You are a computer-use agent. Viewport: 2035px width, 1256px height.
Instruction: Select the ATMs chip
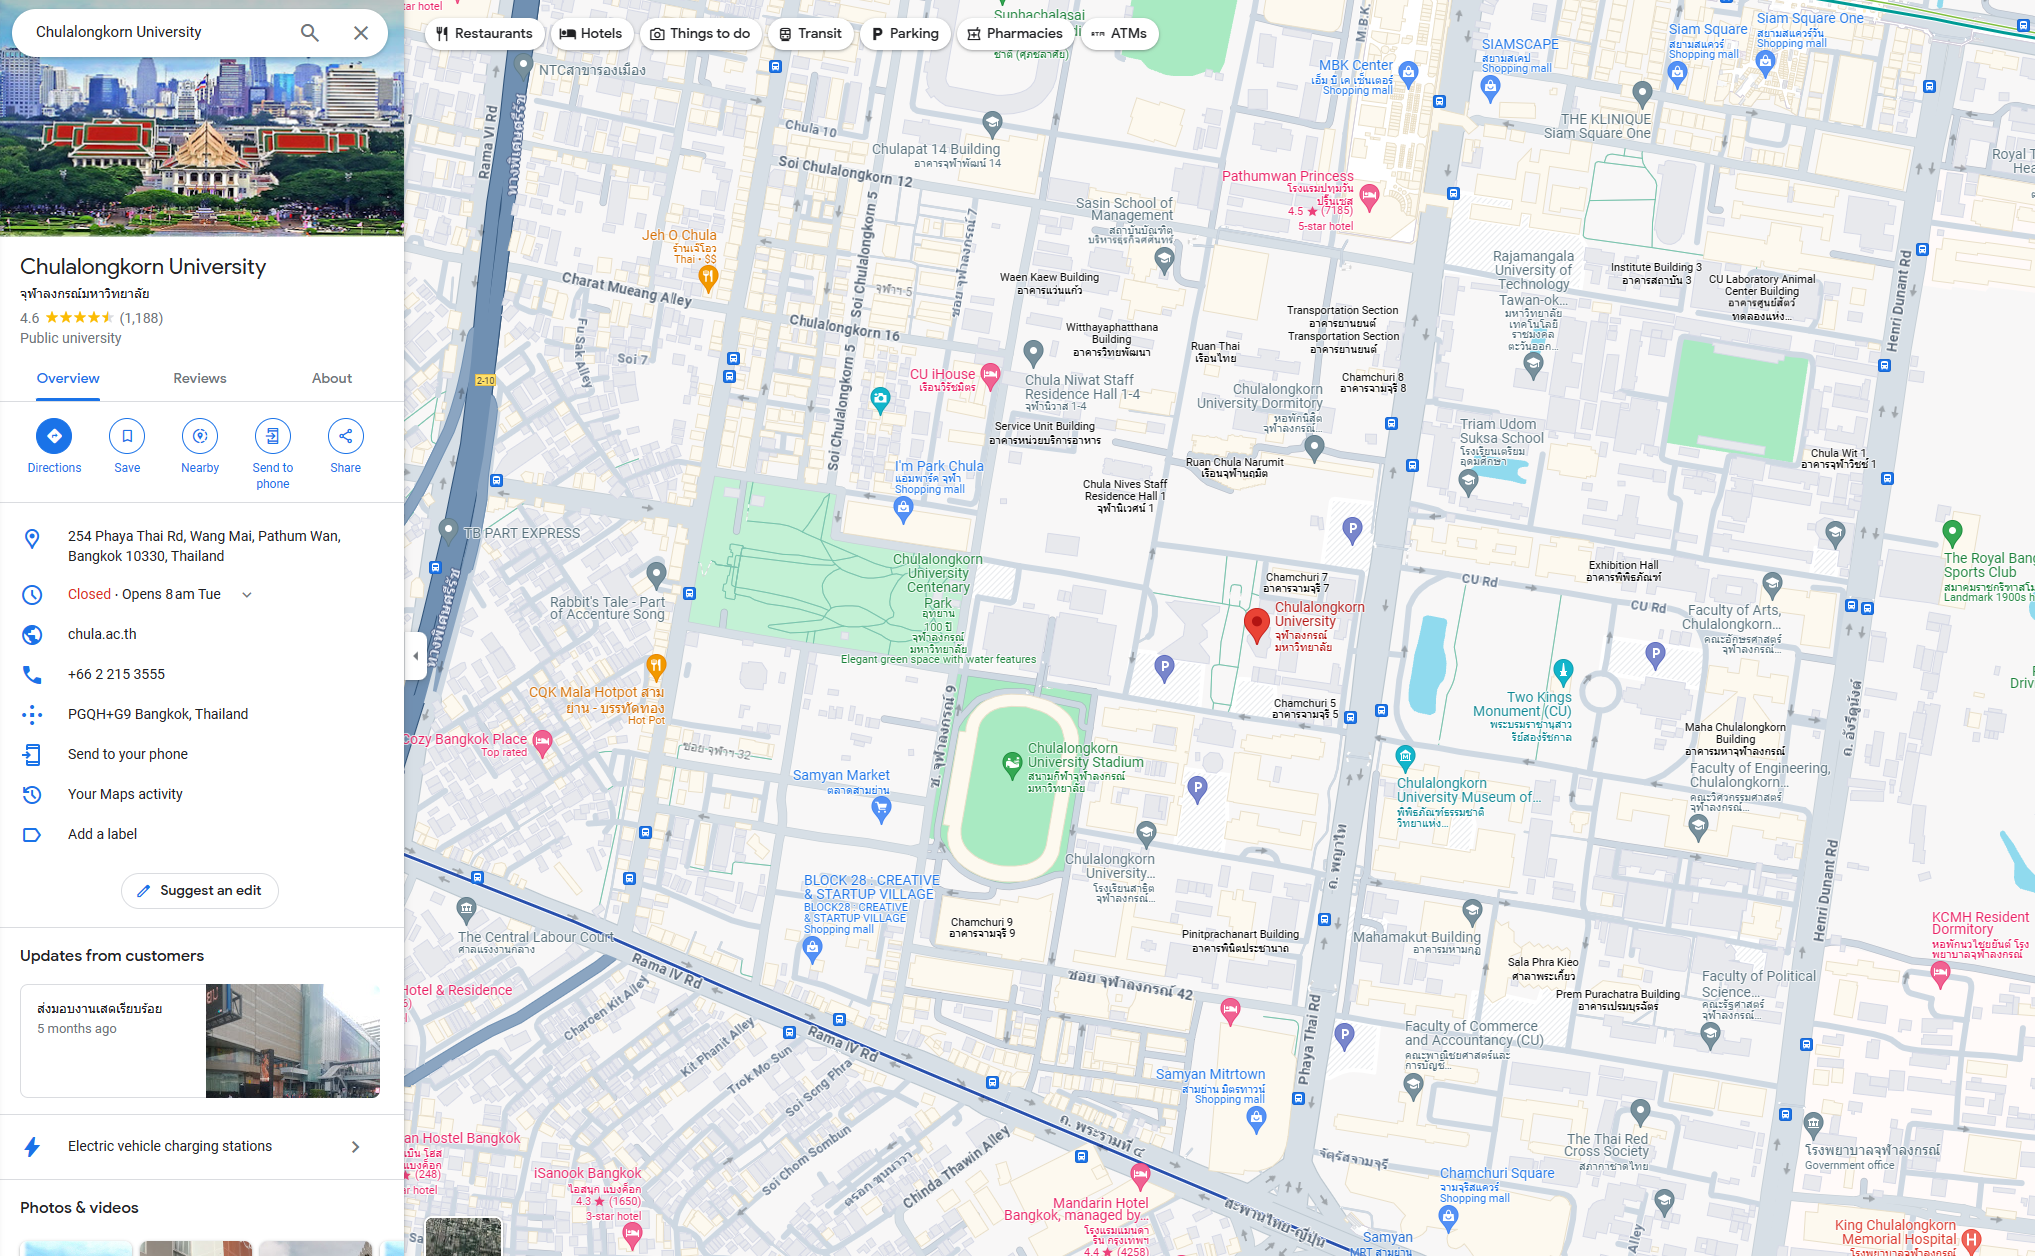pyautogui.click(x=1119, y=34)
